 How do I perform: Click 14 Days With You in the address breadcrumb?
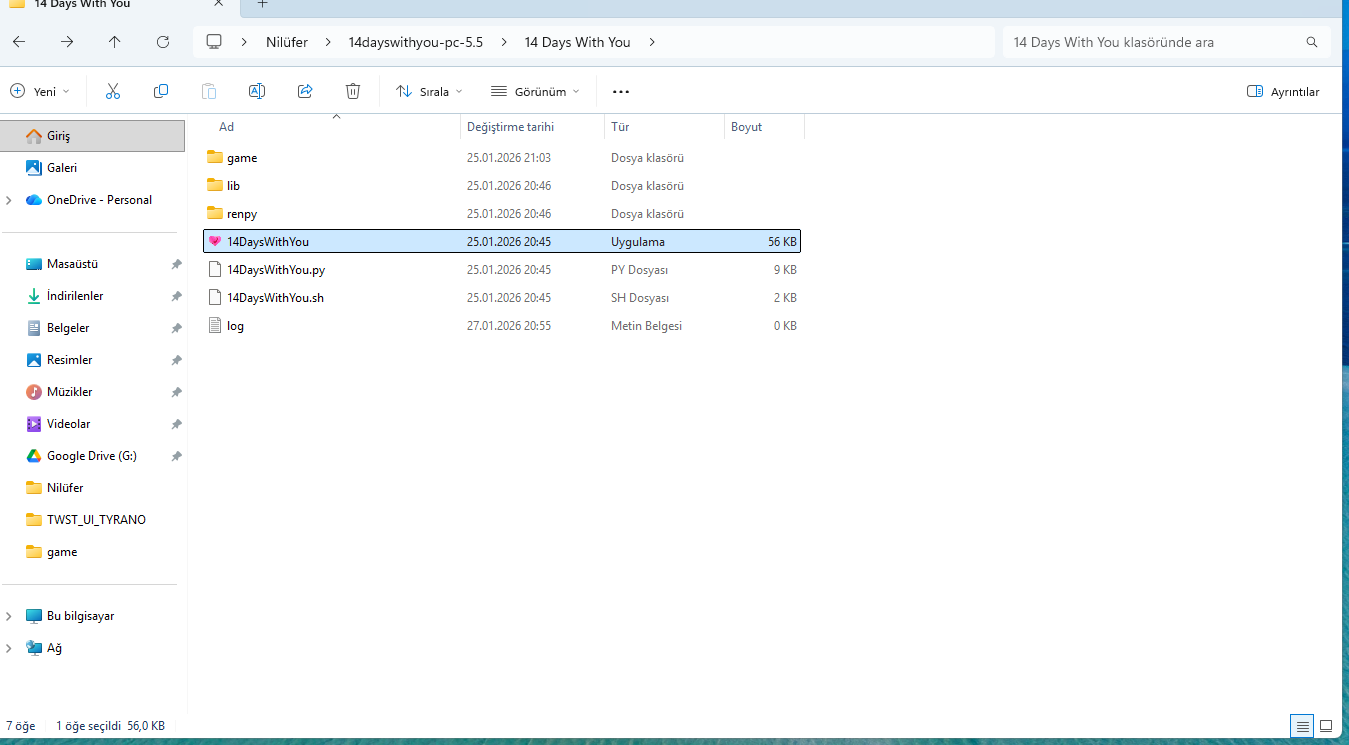click(x=578, y=42)
